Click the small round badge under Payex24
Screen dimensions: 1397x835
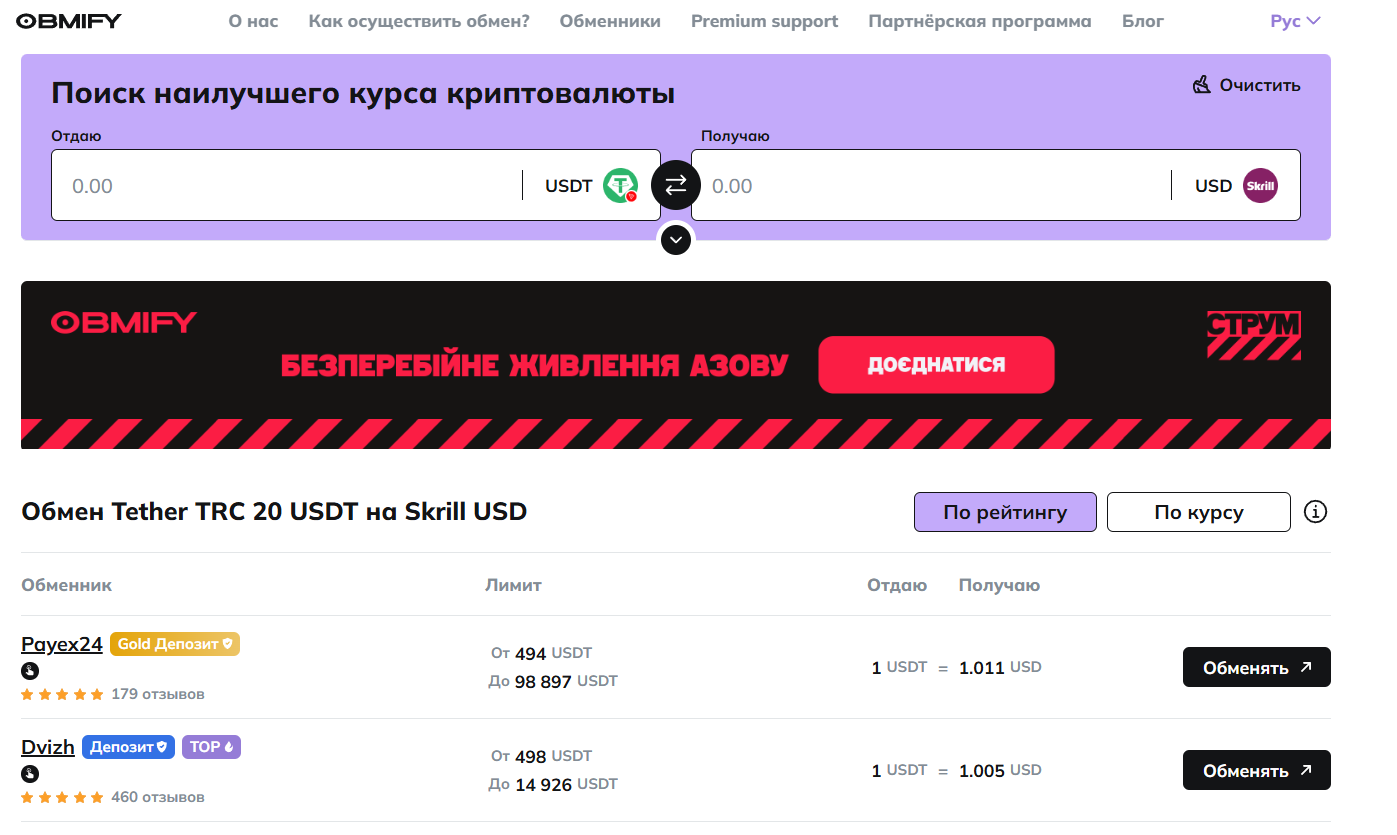pos(30,671)
